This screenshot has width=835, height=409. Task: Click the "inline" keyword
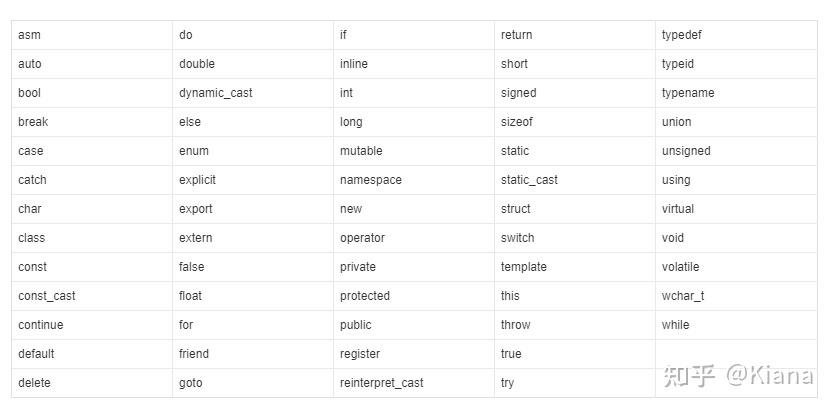354,64
